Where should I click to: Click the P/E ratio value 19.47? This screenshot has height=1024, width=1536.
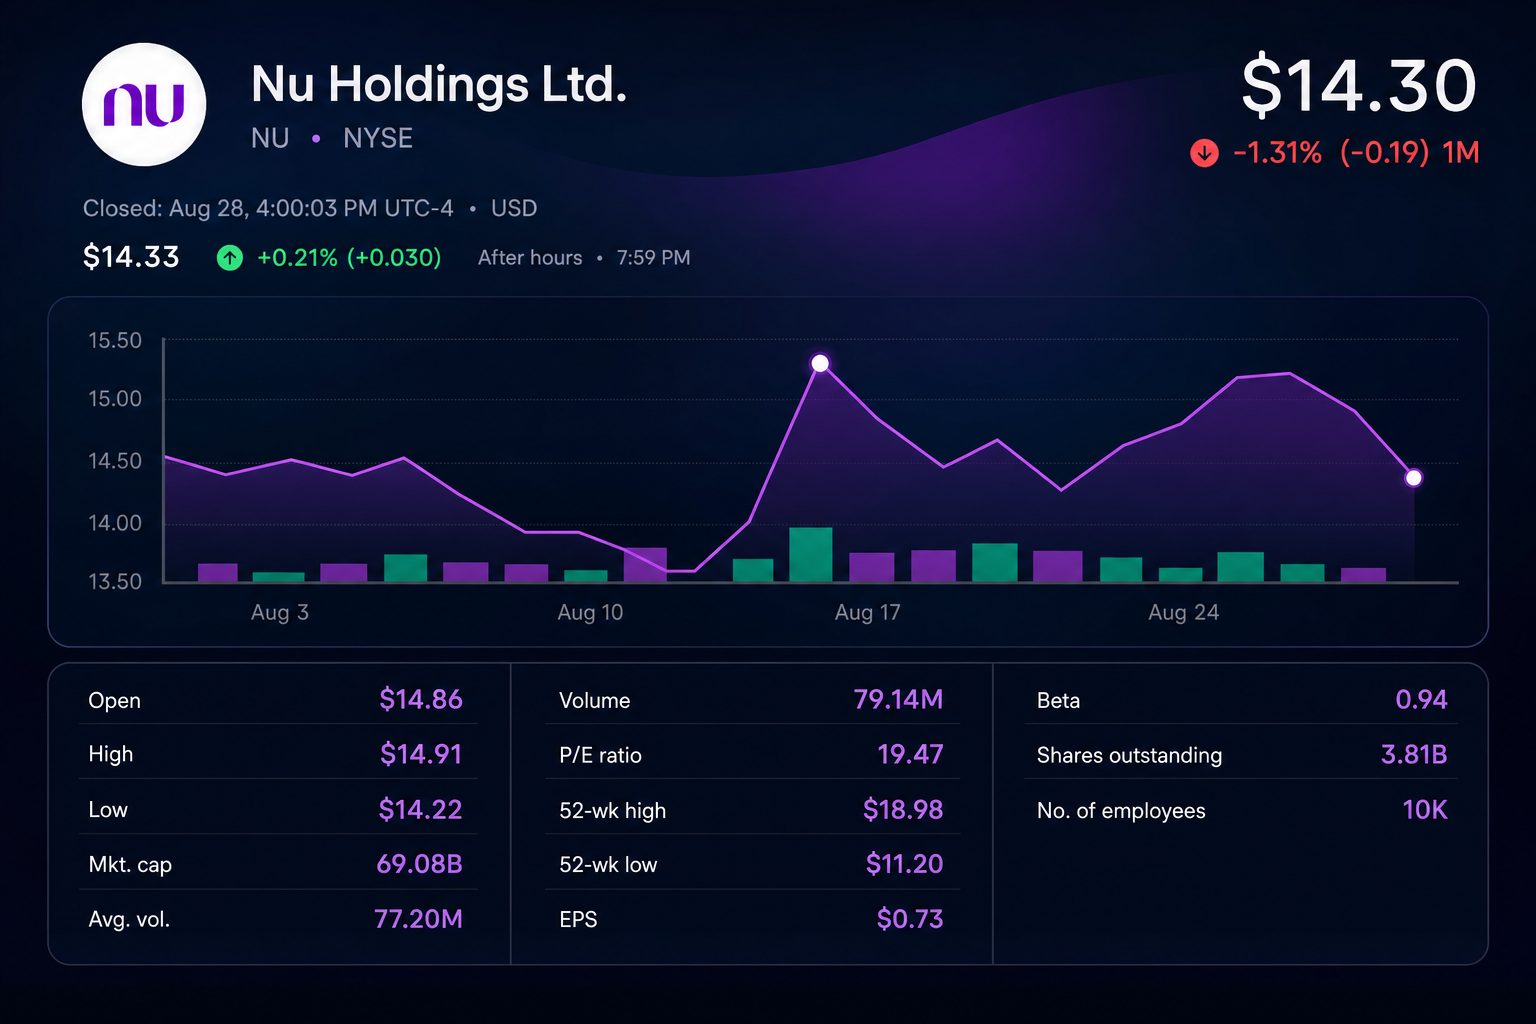(910, 754)
